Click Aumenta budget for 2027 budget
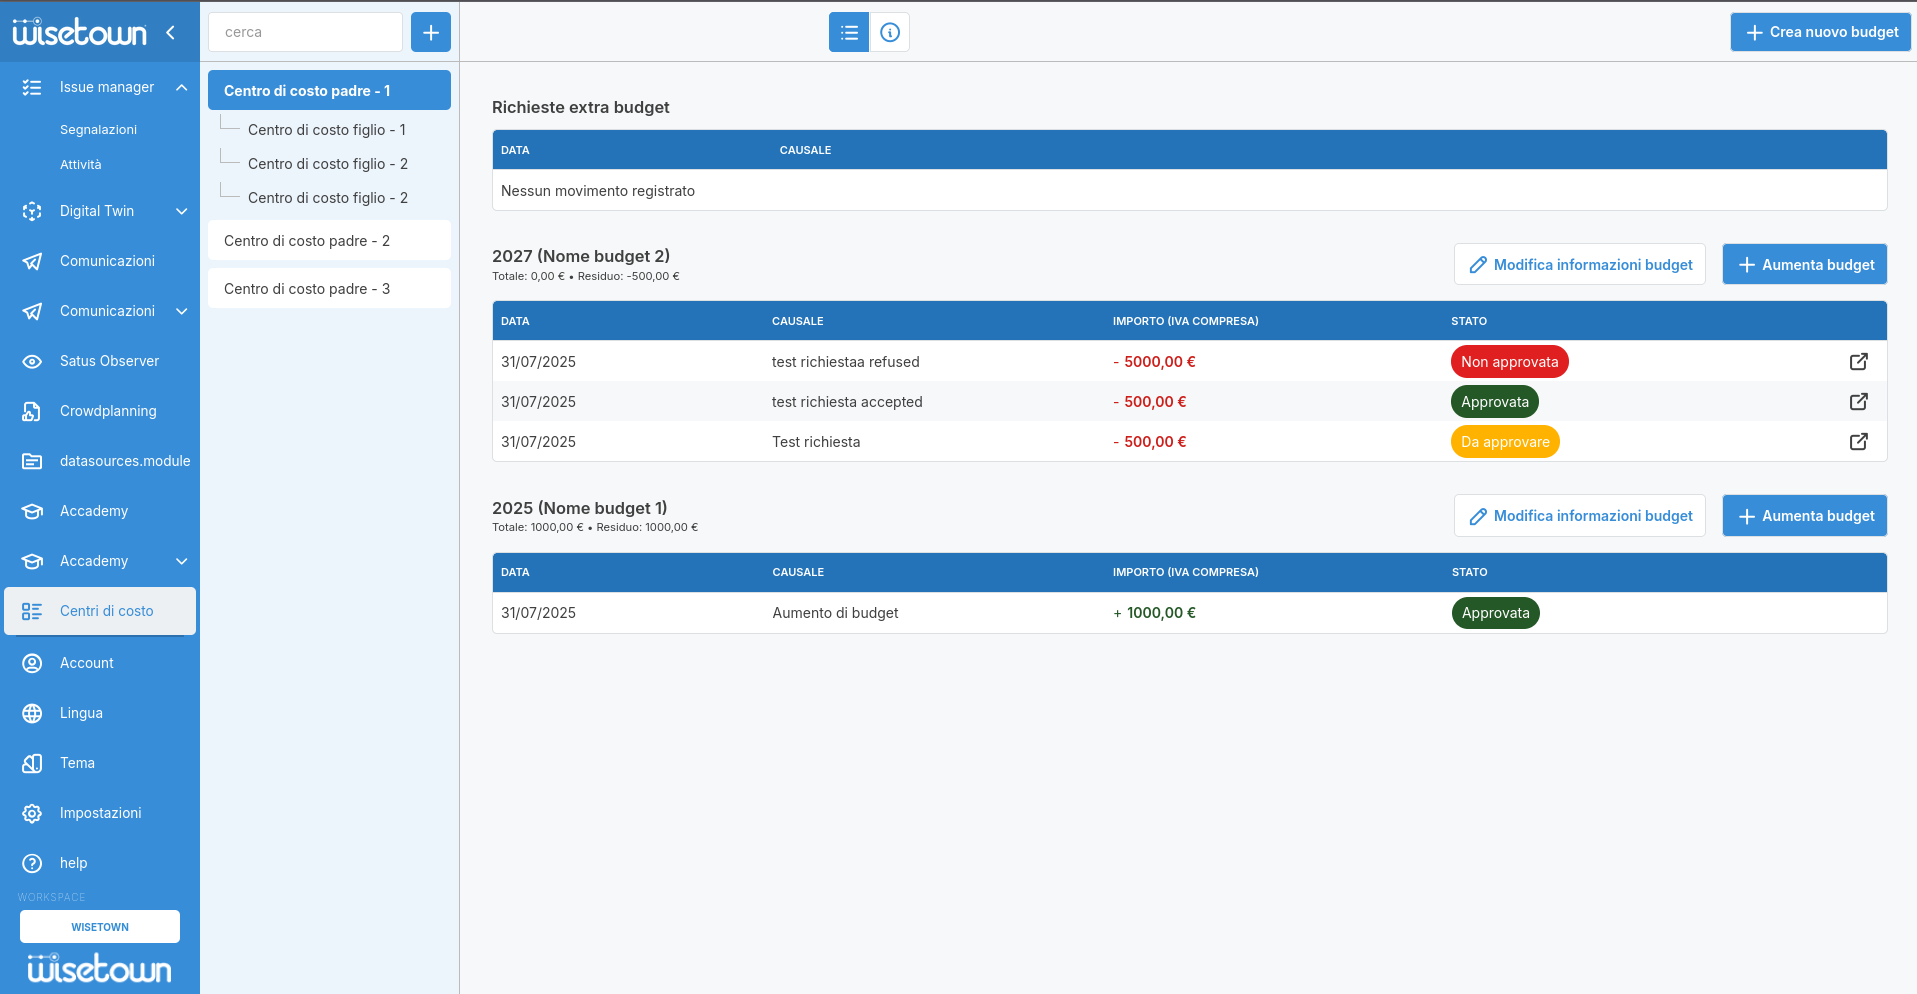 [1804, 265]
